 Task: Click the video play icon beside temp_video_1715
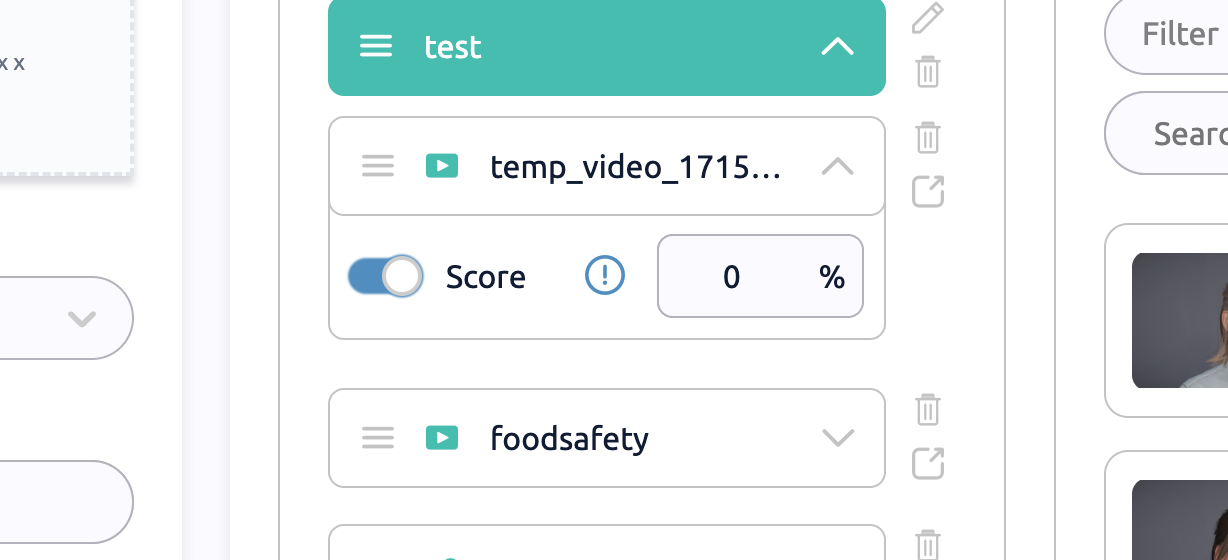[x=442, y=166]
